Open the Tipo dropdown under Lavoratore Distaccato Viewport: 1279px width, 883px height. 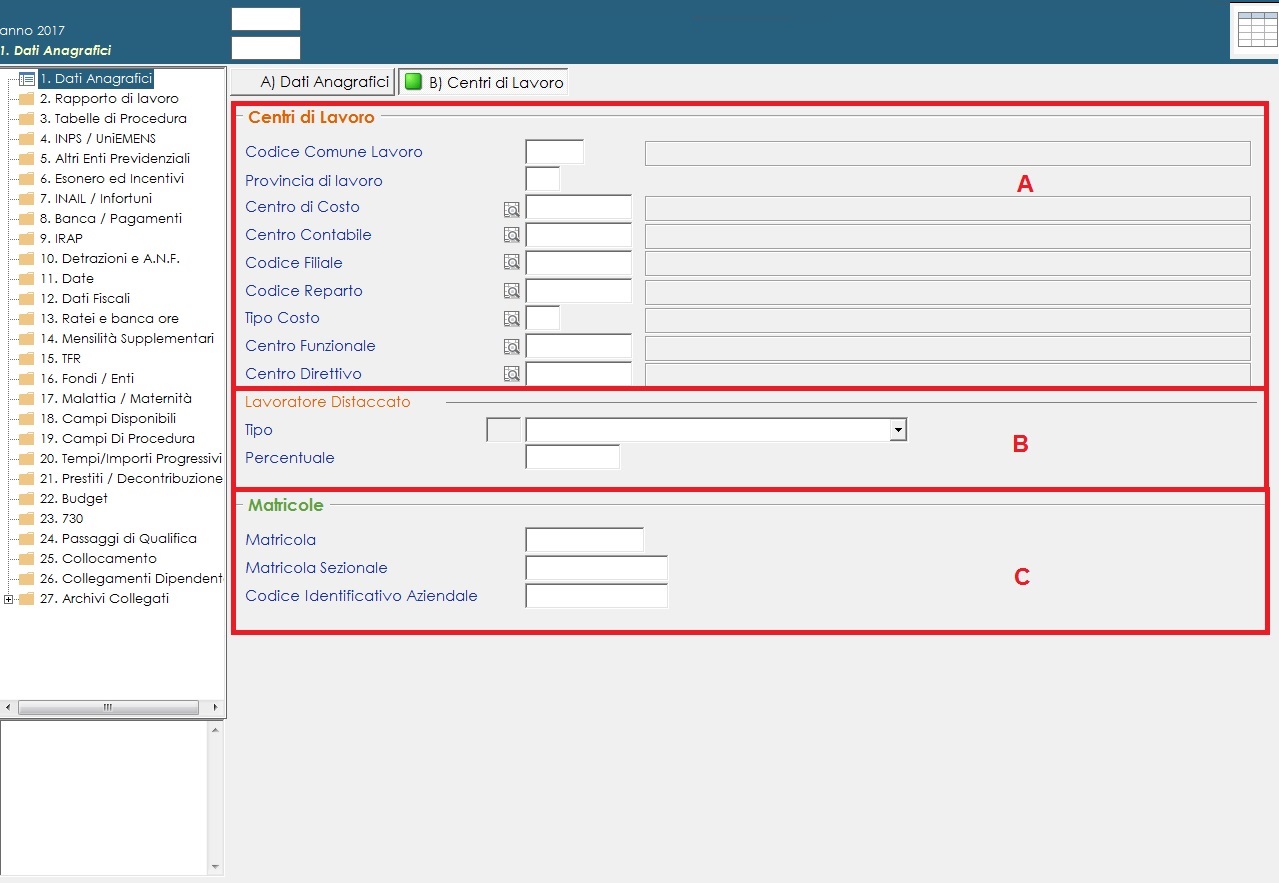[898, 430]
